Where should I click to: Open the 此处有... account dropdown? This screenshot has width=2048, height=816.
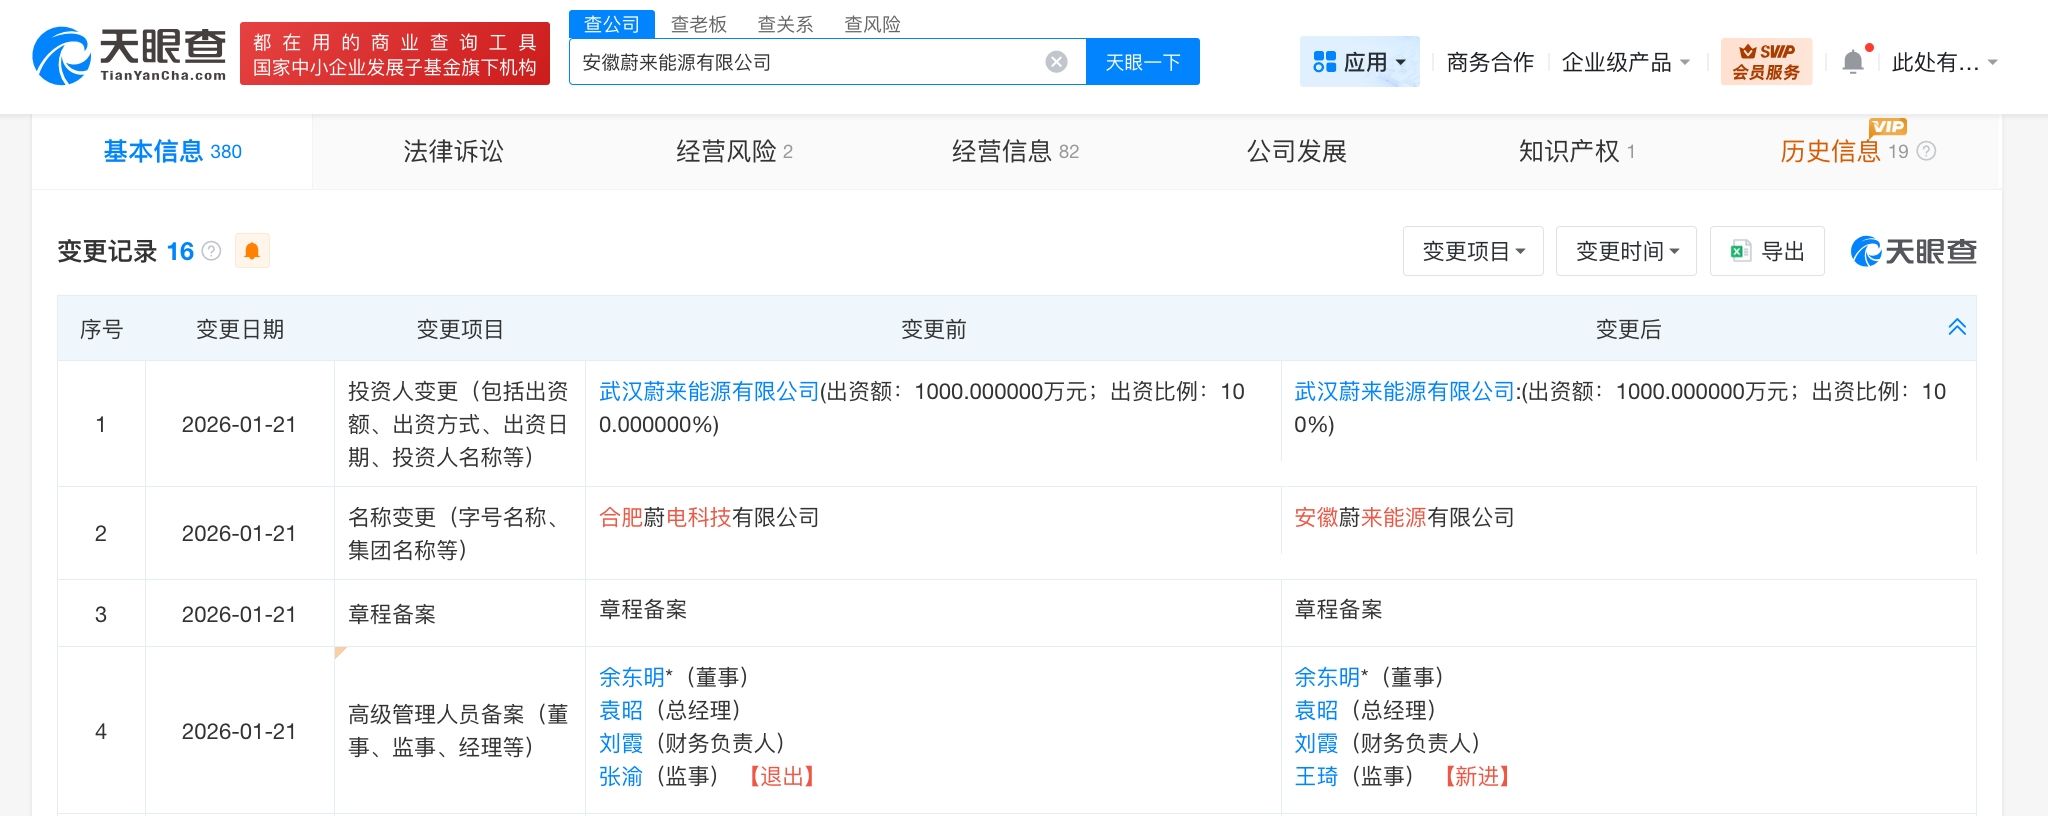1944,62
